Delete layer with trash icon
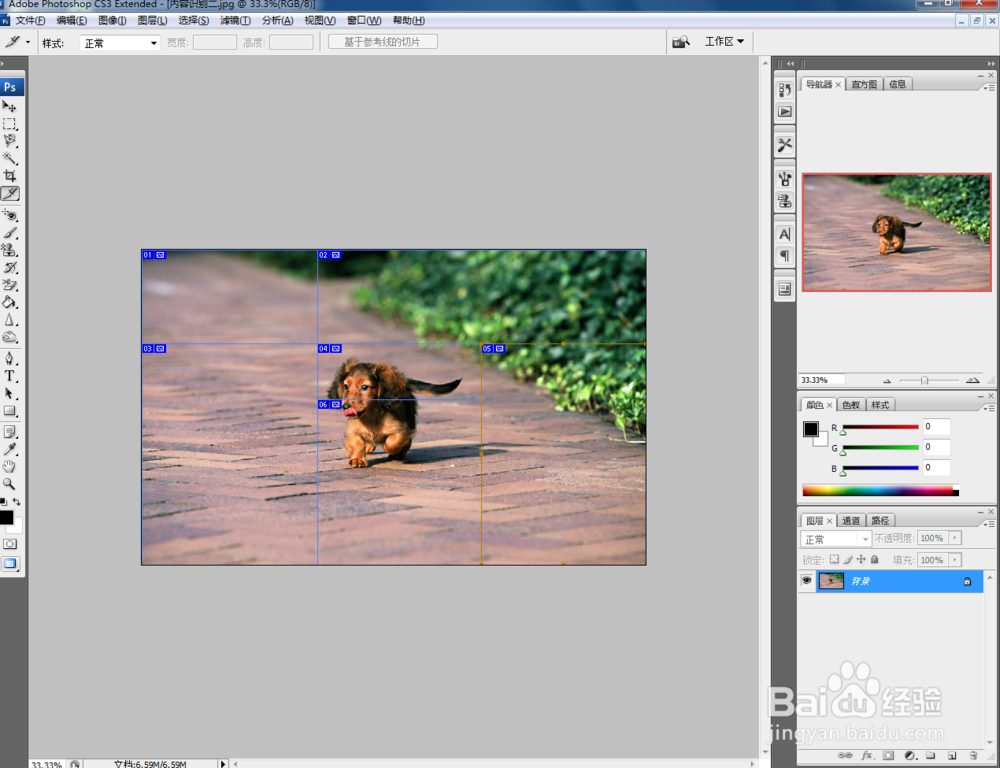 [973, 755]
